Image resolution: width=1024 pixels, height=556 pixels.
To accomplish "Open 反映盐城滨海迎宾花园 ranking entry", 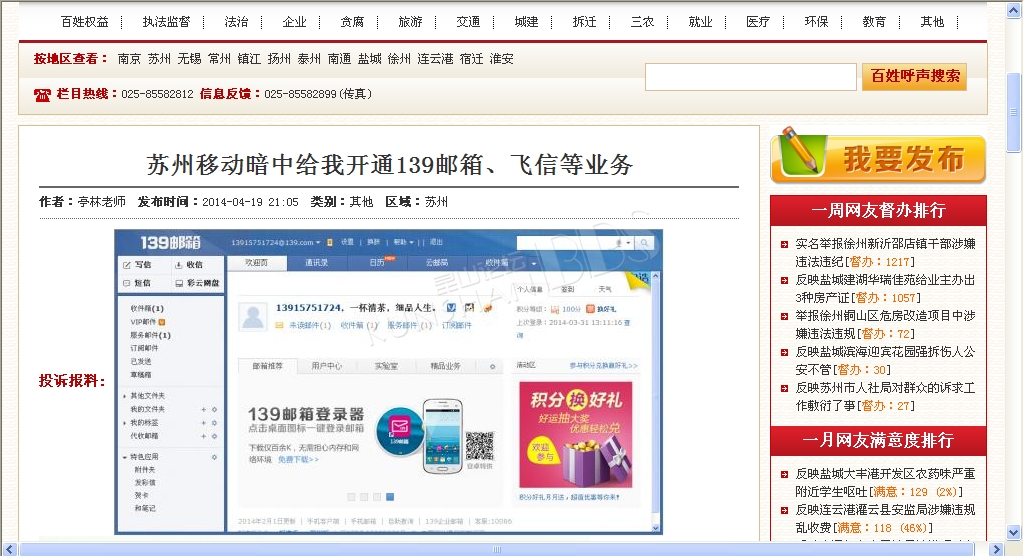I will pyautogui.click(x=885, y=361).
